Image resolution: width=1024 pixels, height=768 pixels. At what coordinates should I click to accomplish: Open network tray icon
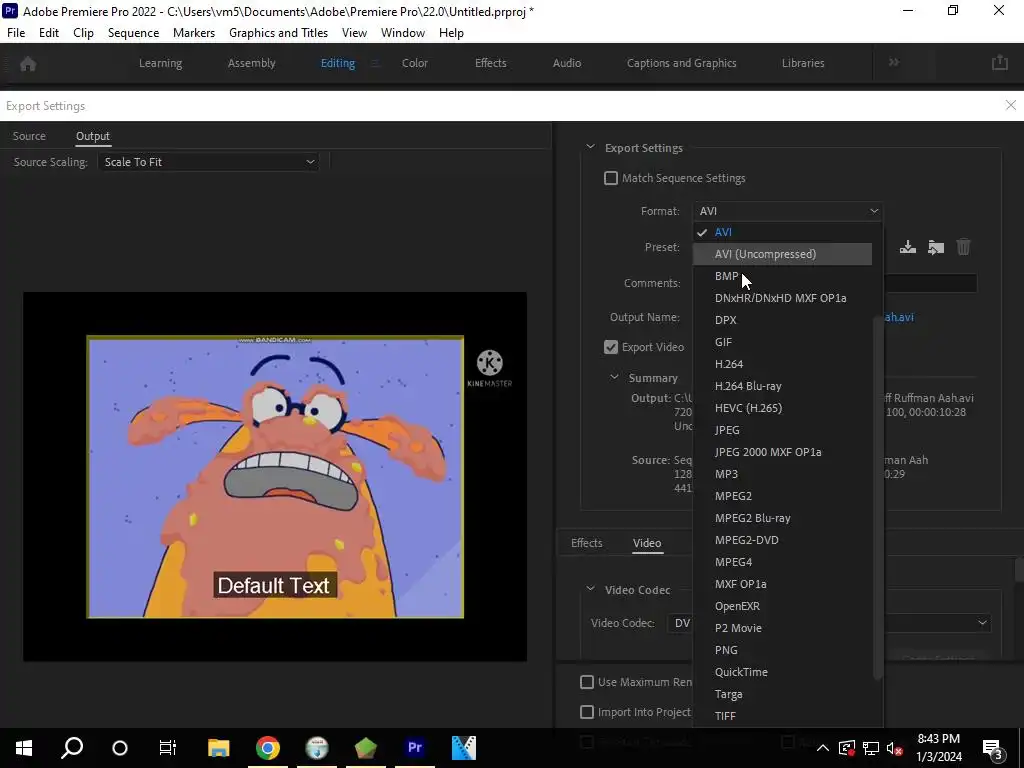[871, 748]
